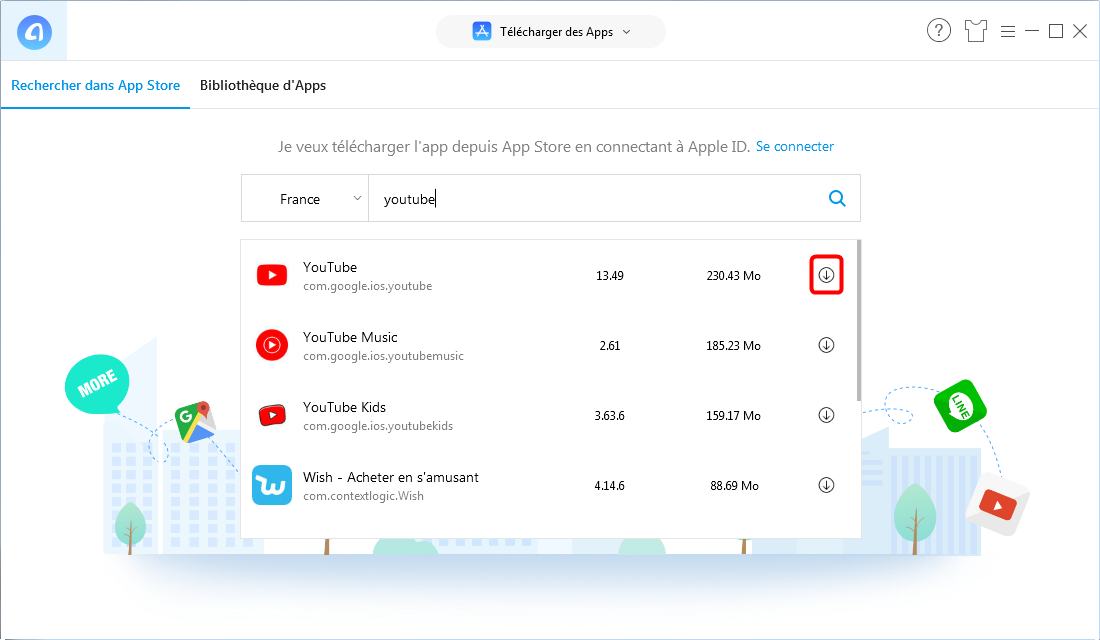
Task: Select the YouTube app name
Action: point(330,267)
